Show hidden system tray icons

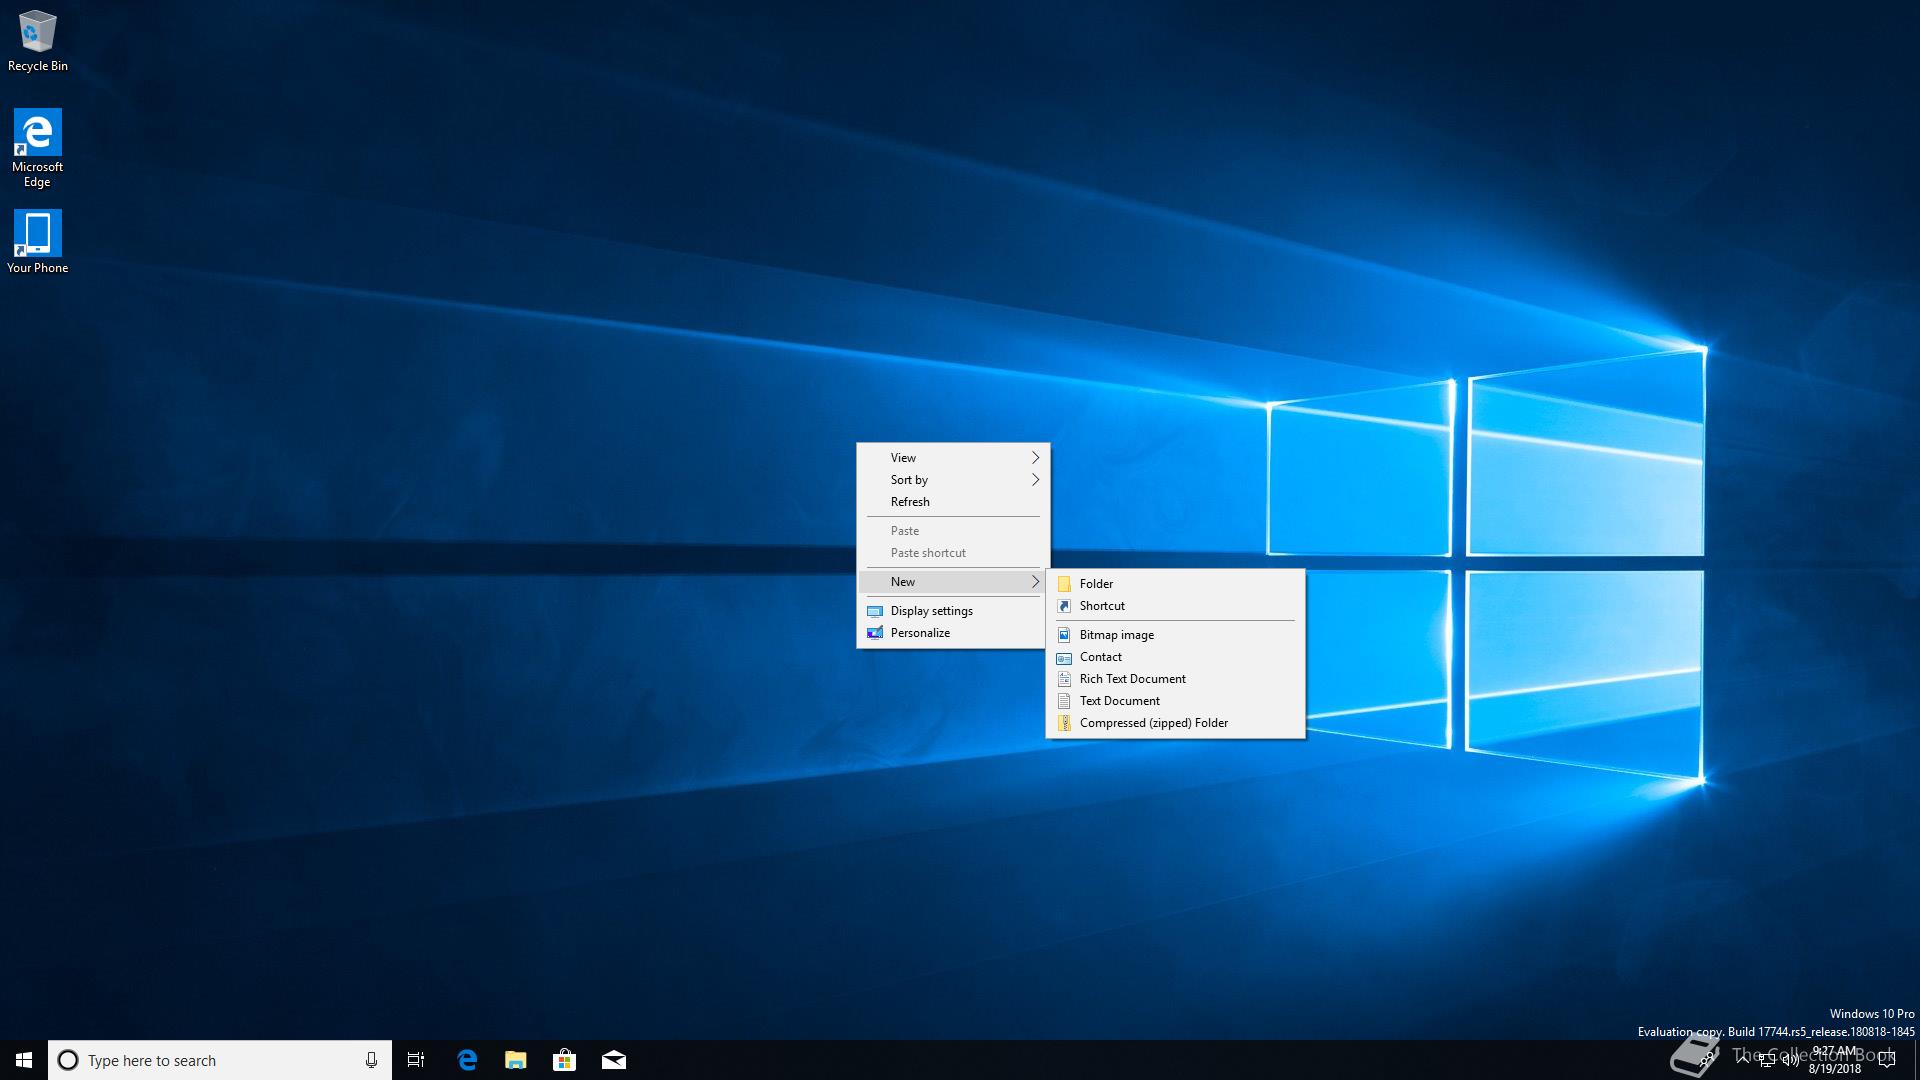[x=1742, y=1060]
